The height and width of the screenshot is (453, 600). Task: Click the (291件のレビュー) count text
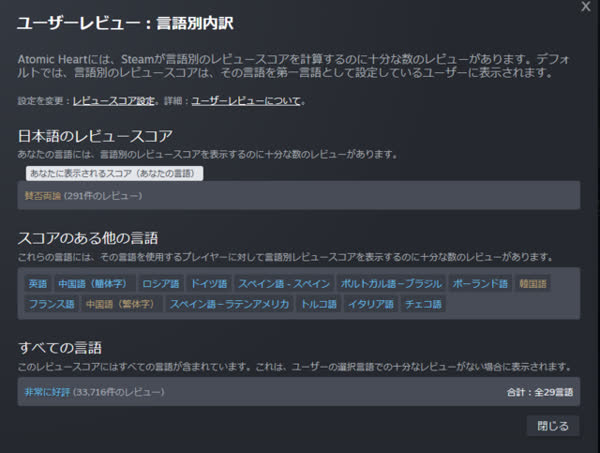tap(103, 196)
